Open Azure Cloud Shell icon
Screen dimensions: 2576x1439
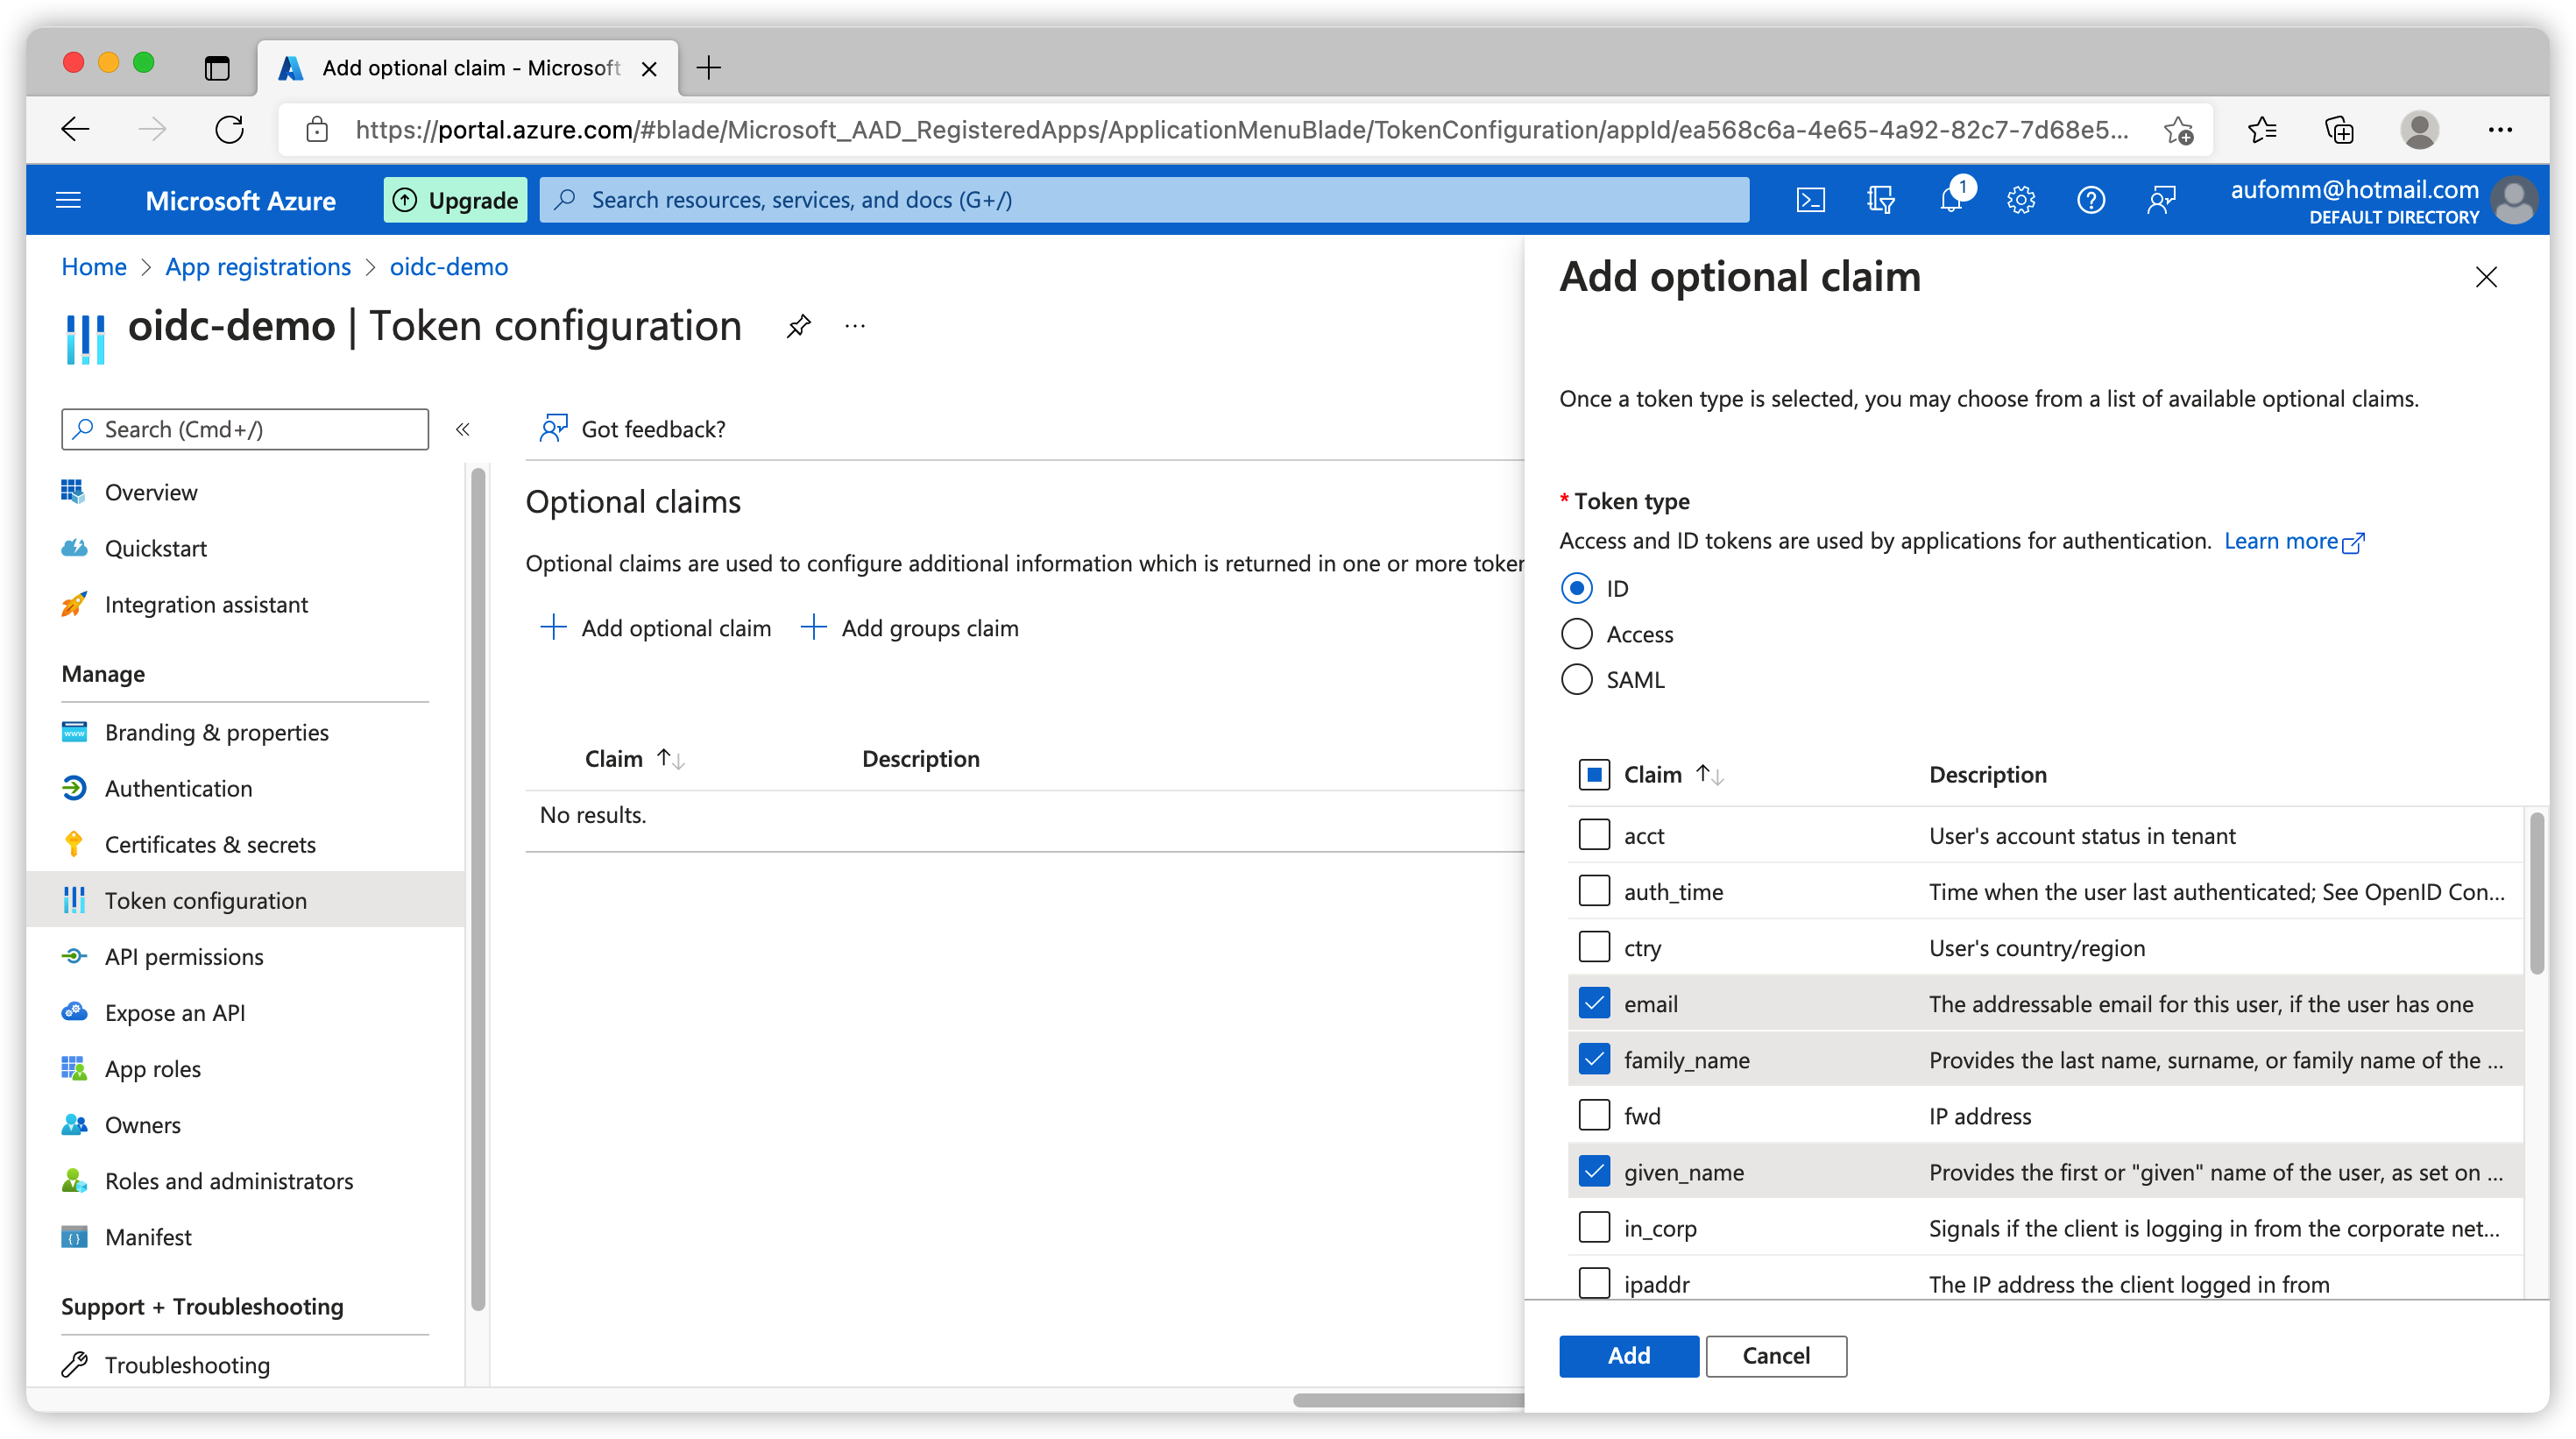1810,200
